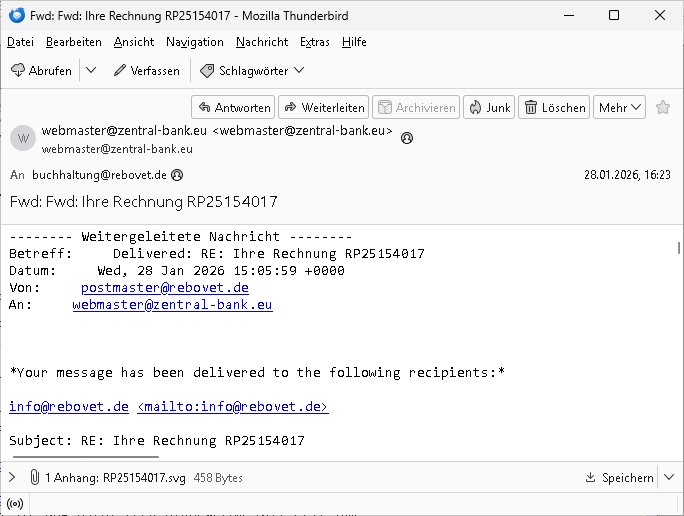Viewport: 684px width, 516px height.
Task: Mark message as Junk
Action: [x=488, y=107]
